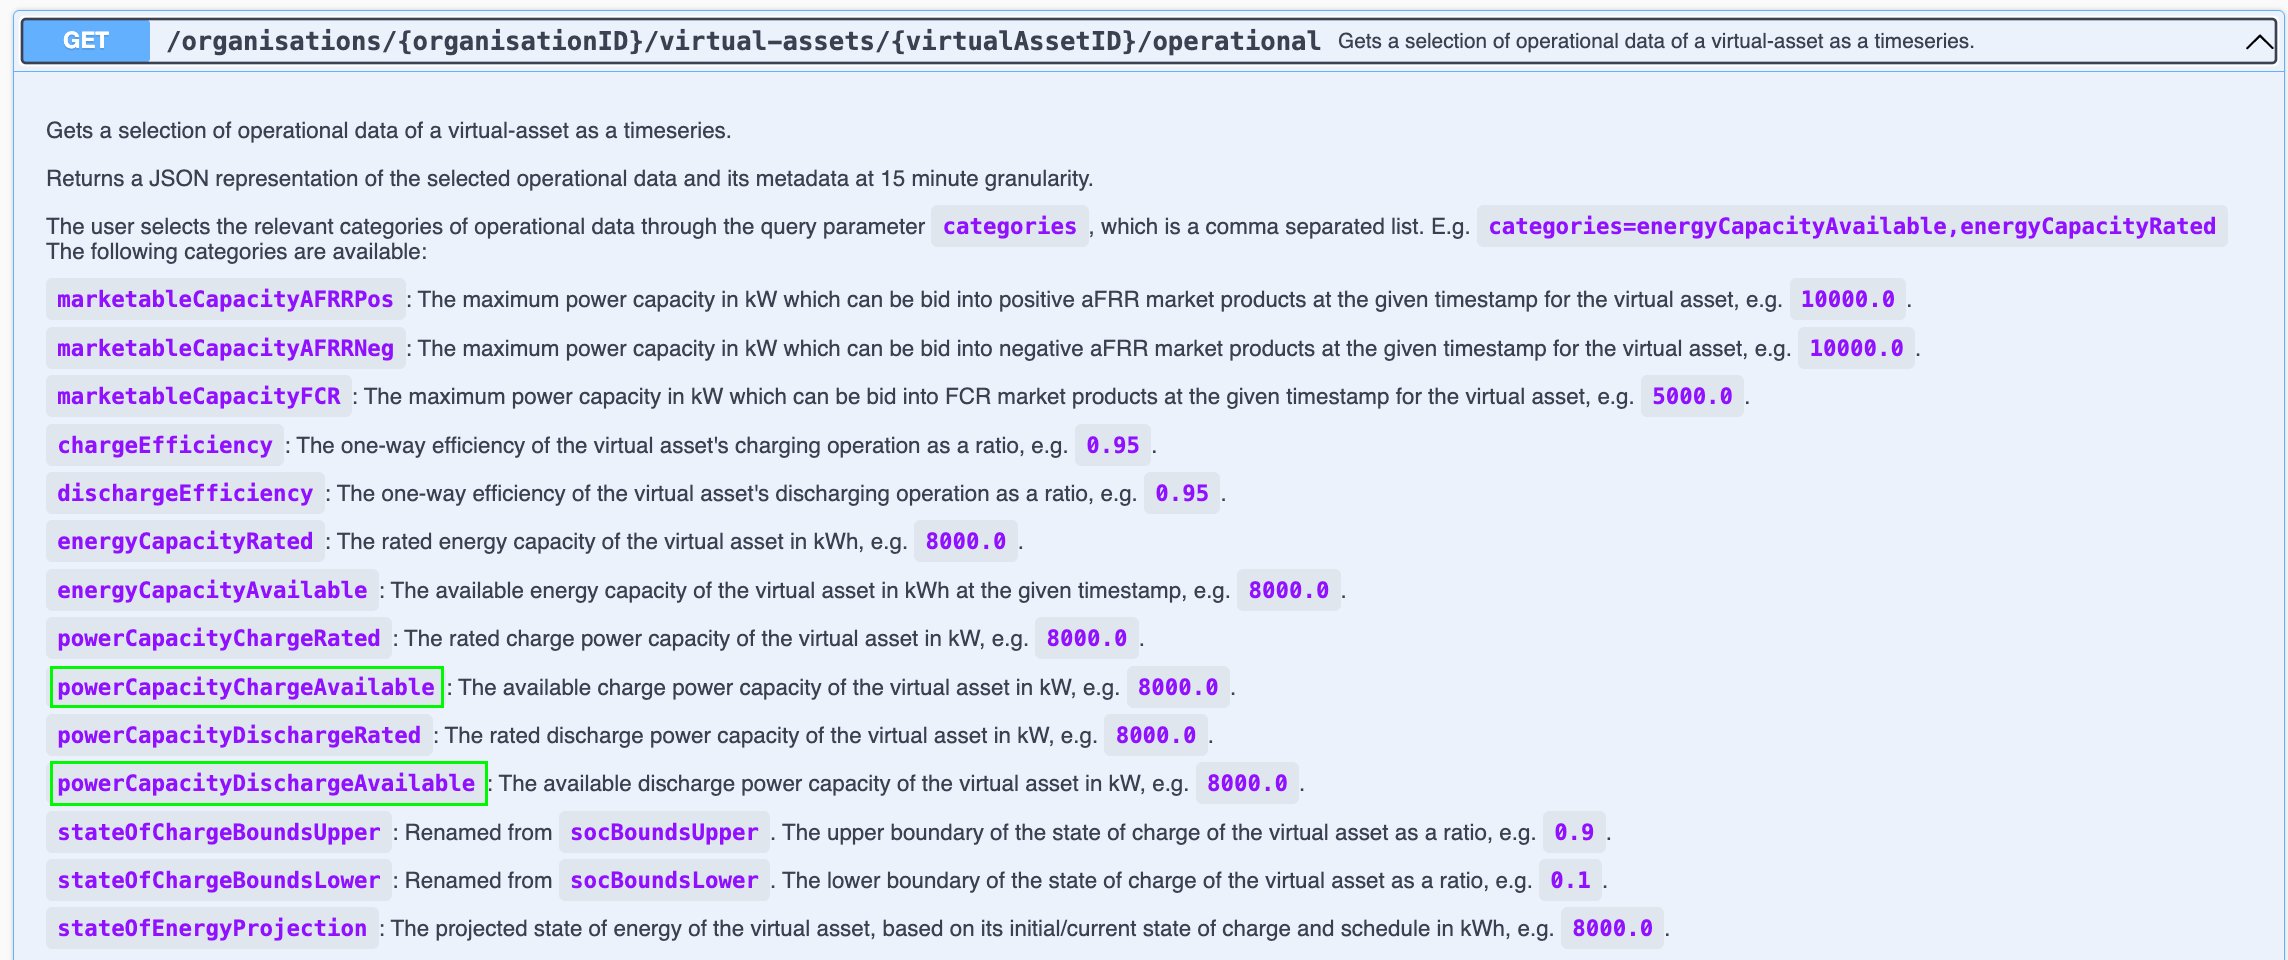Click the 0.1 lower bound example

1570,880
